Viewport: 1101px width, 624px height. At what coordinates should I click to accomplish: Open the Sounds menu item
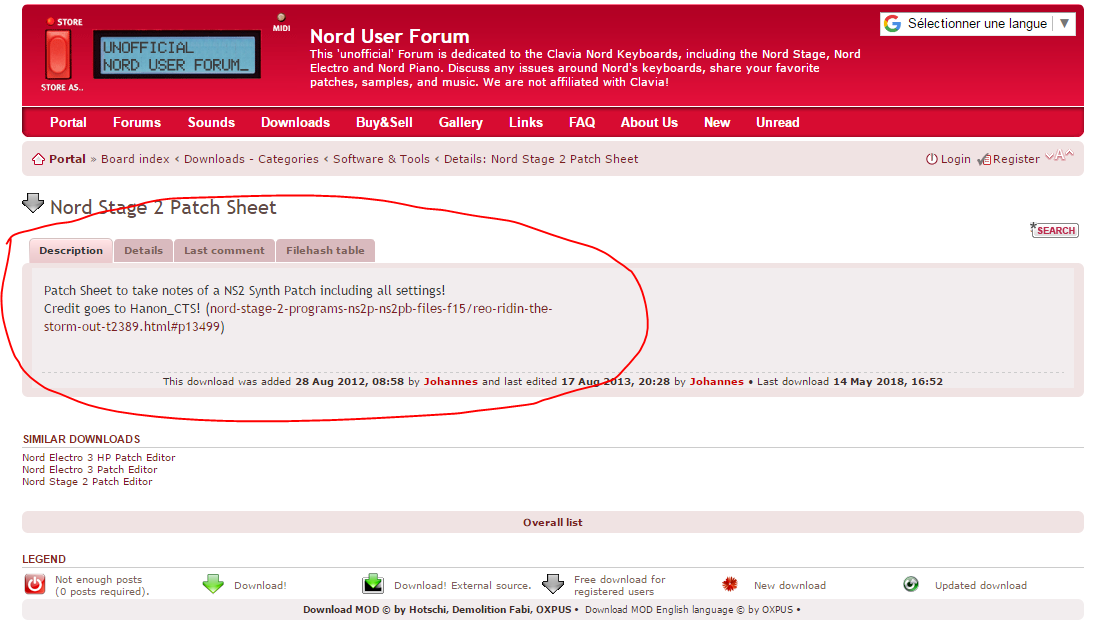coord(211,122)
